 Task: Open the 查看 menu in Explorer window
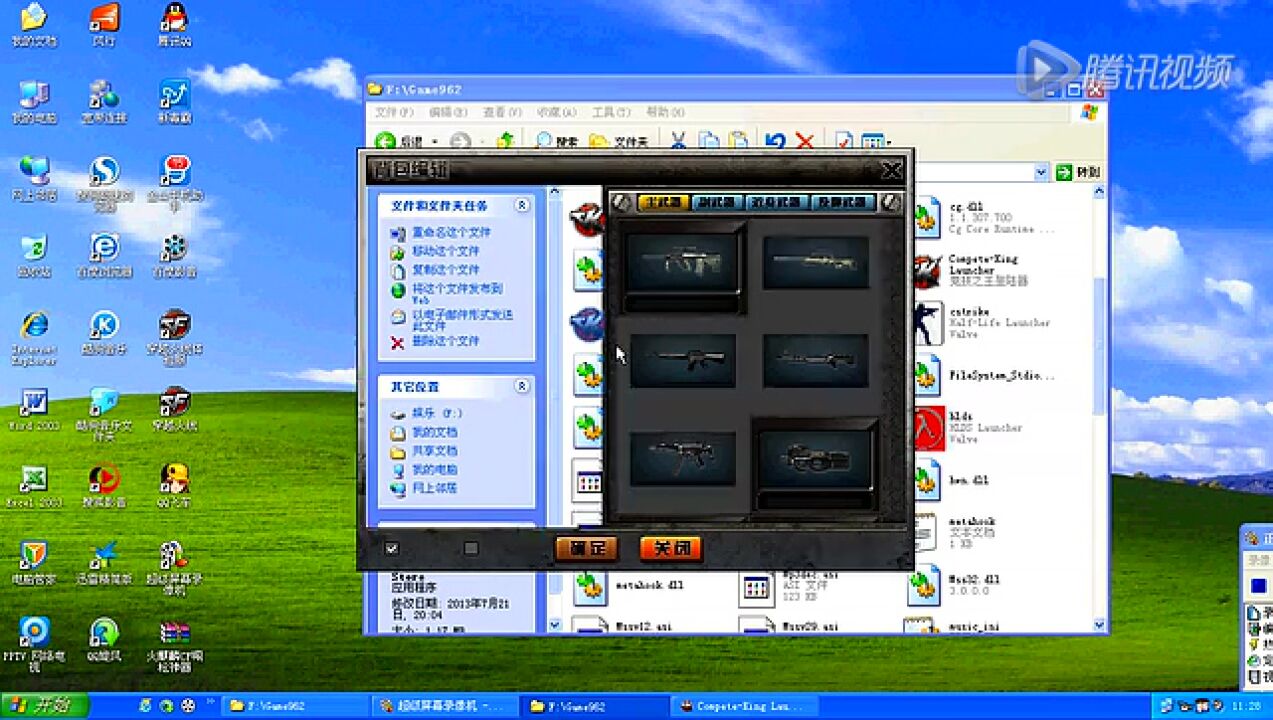point(502,112)
